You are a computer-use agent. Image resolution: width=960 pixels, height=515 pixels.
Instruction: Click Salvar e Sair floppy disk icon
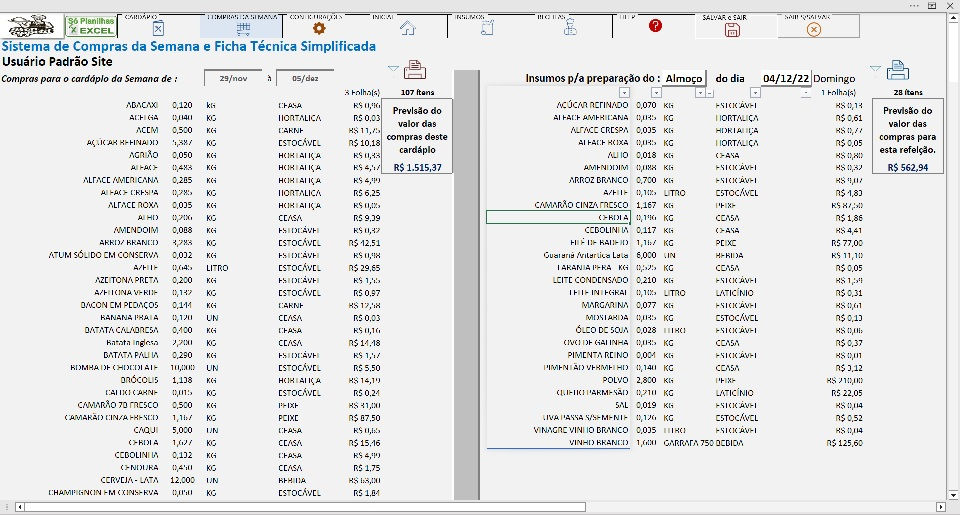pyautogui.click(x=732, y=29)
